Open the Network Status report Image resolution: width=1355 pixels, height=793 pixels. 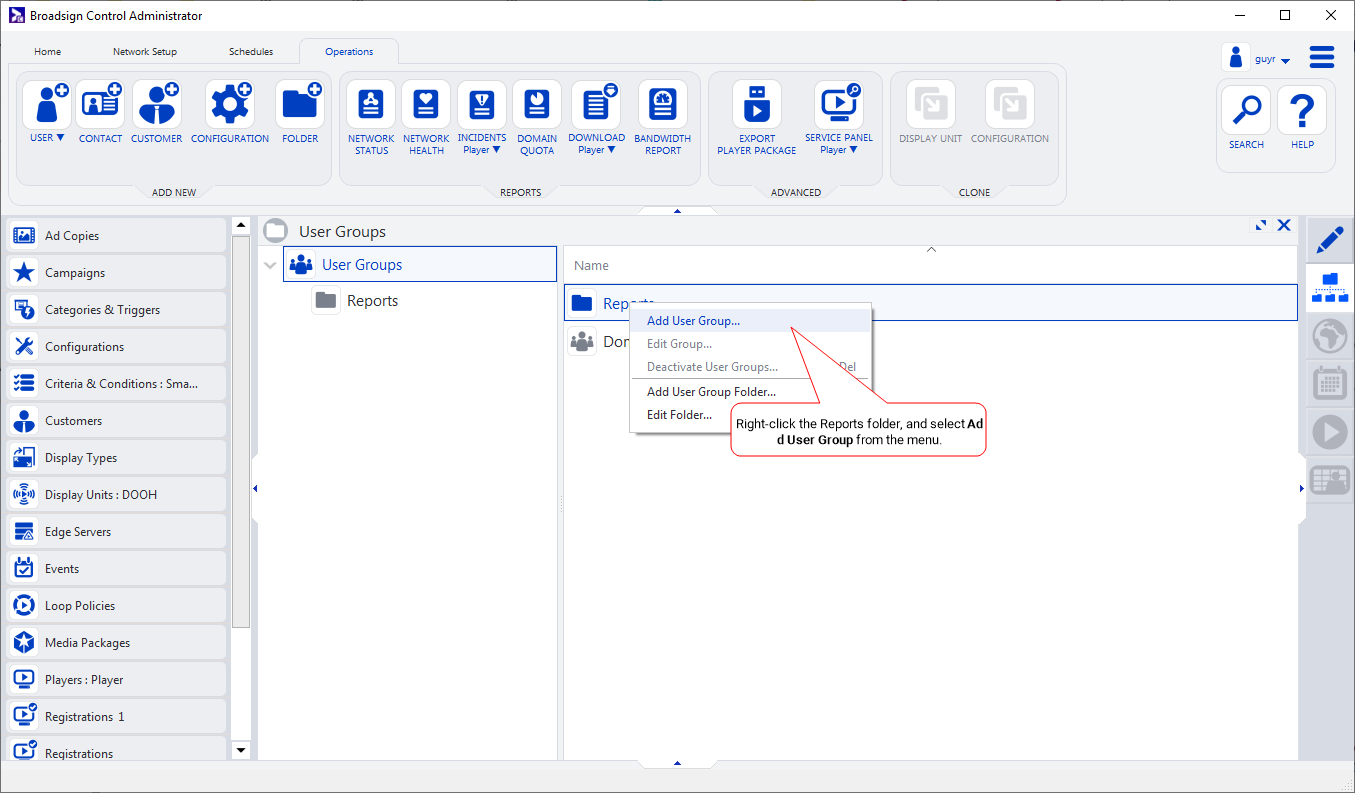point(371,105)
